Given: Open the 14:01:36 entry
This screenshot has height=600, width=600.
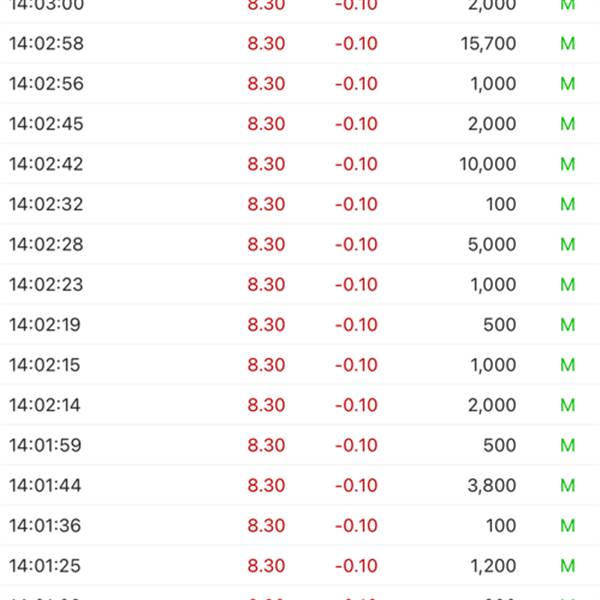Looking at the screenshot, I should pyautogui.click(x=300, y=526).
